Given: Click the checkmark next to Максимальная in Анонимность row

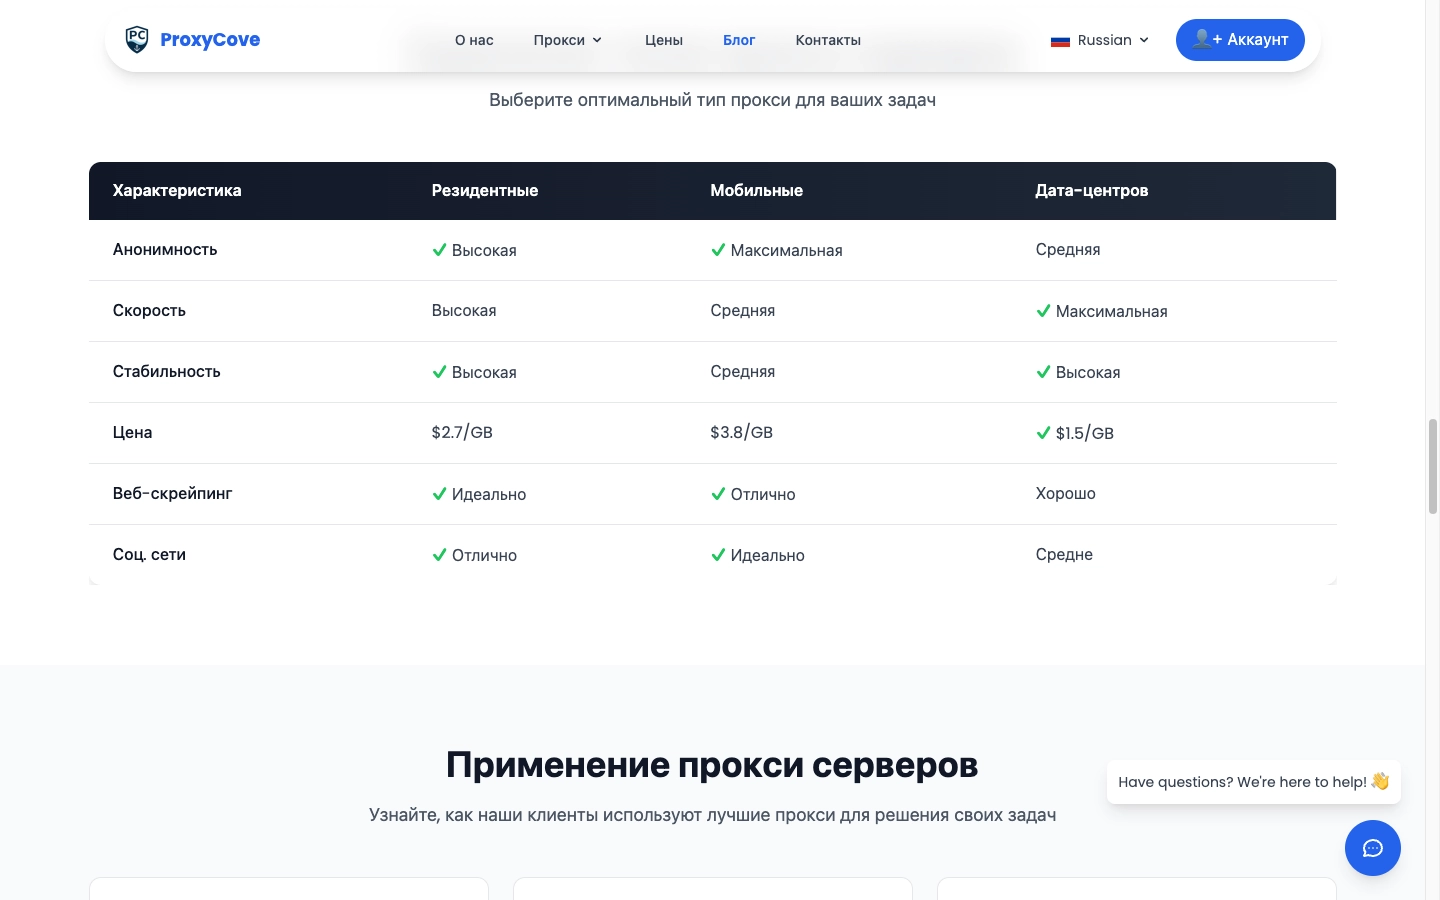Looking at the screenshot, I should click(718, 250).
